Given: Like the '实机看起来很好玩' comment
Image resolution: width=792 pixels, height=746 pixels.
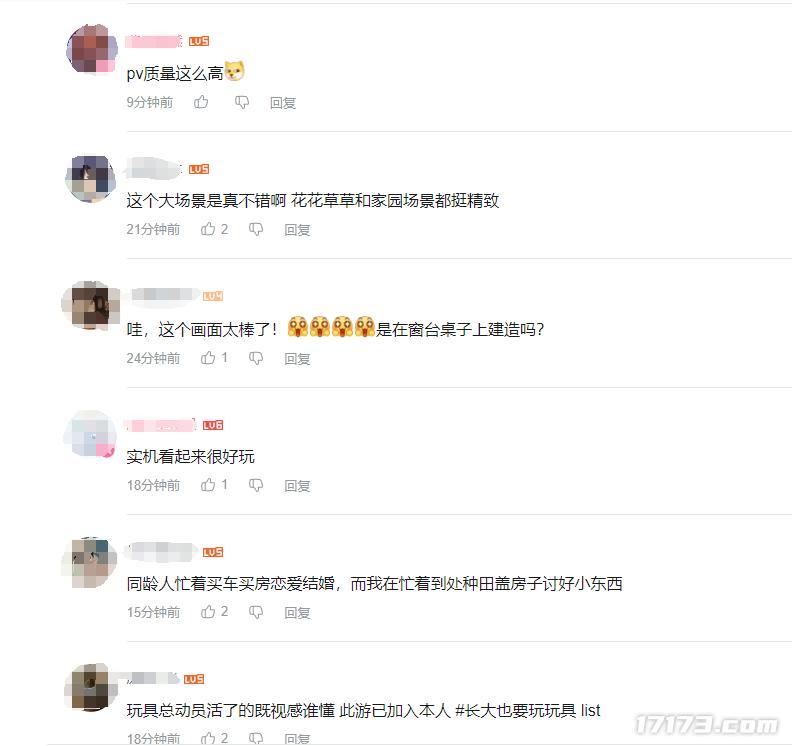Looking at the screenshot, I should pos(208,485).
